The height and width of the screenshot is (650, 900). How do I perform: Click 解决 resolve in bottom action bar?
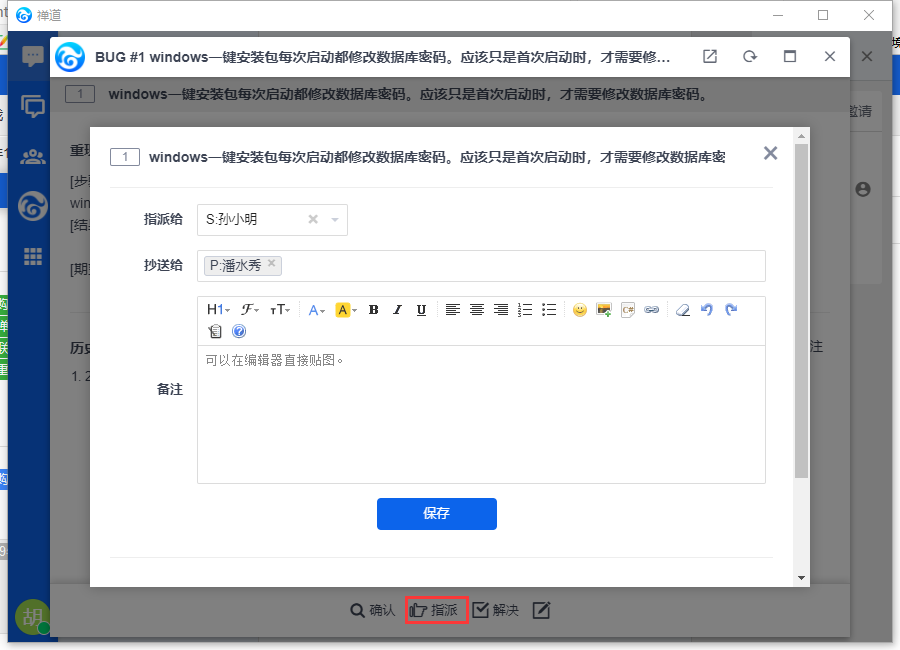point(496,610)
